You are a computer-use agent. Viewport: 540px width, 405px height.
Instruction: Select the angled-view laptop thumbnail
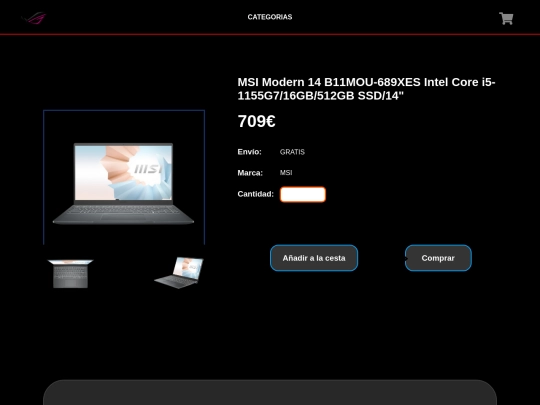tap(179, 272)
